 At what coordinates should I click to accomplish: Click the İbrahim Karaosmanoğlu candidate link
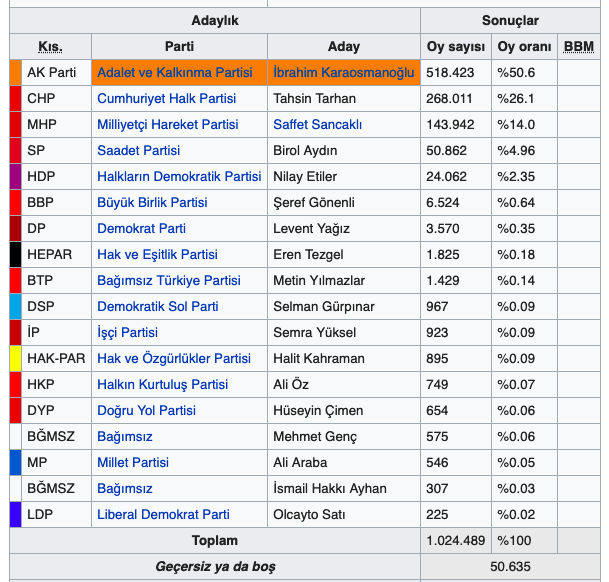coord(343,73)
